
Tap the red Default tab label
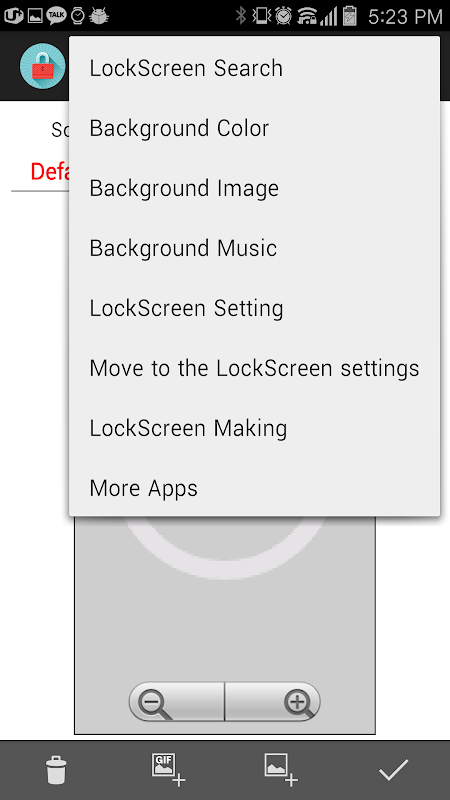(50, 172)
